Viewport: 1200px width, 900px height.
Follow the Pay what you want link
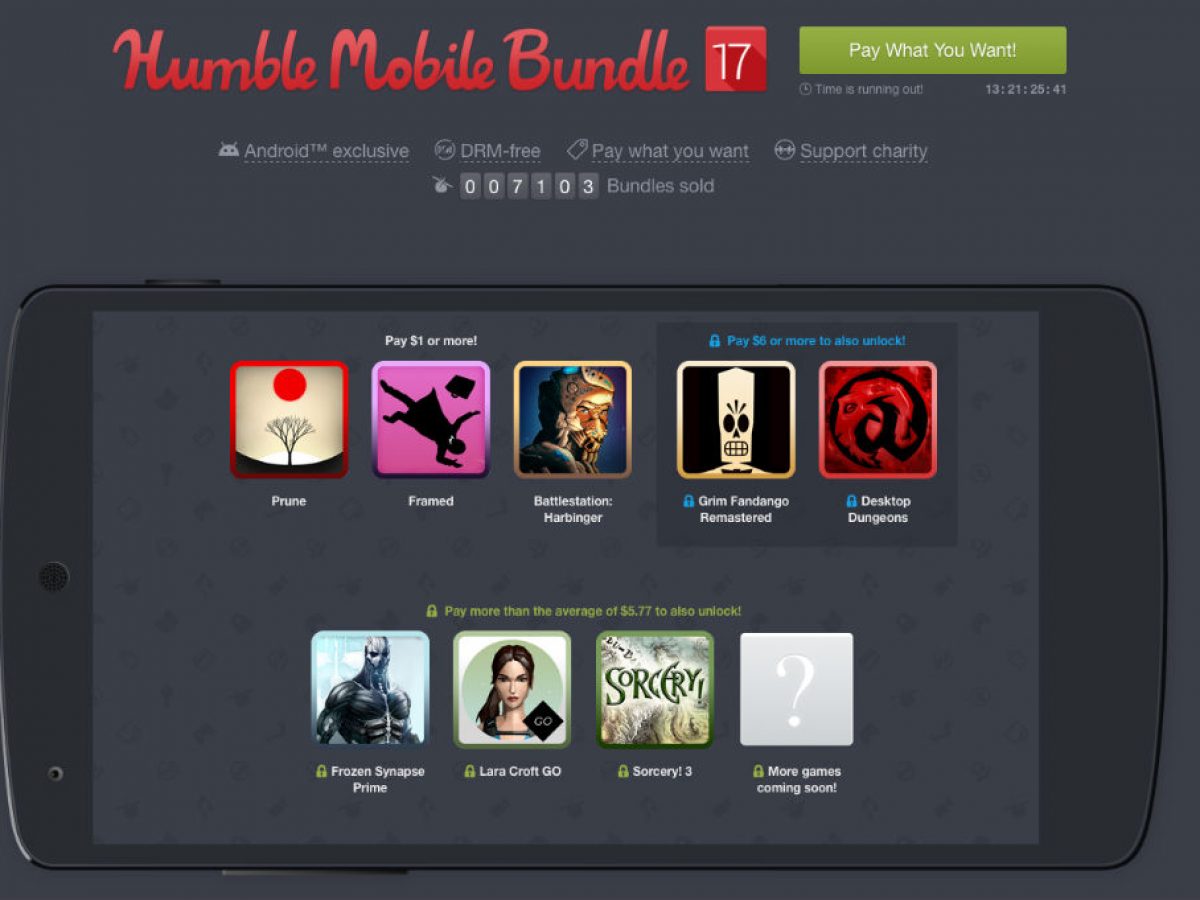[x=670, y=151]
